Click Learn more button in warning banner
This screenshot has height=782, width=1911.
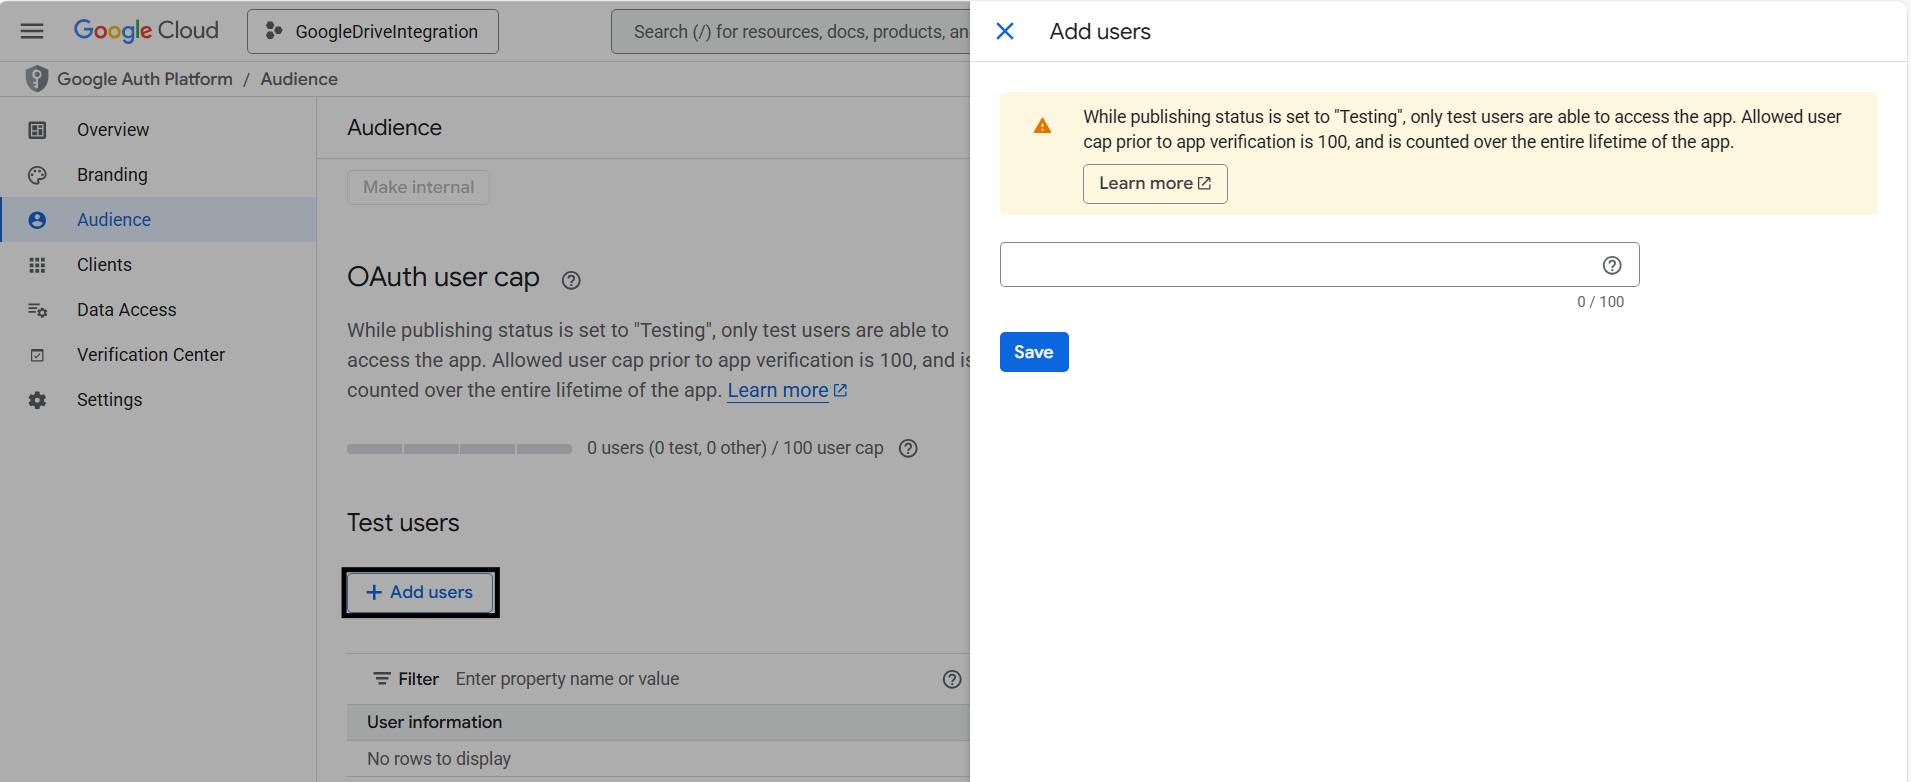coord(1154,184)
